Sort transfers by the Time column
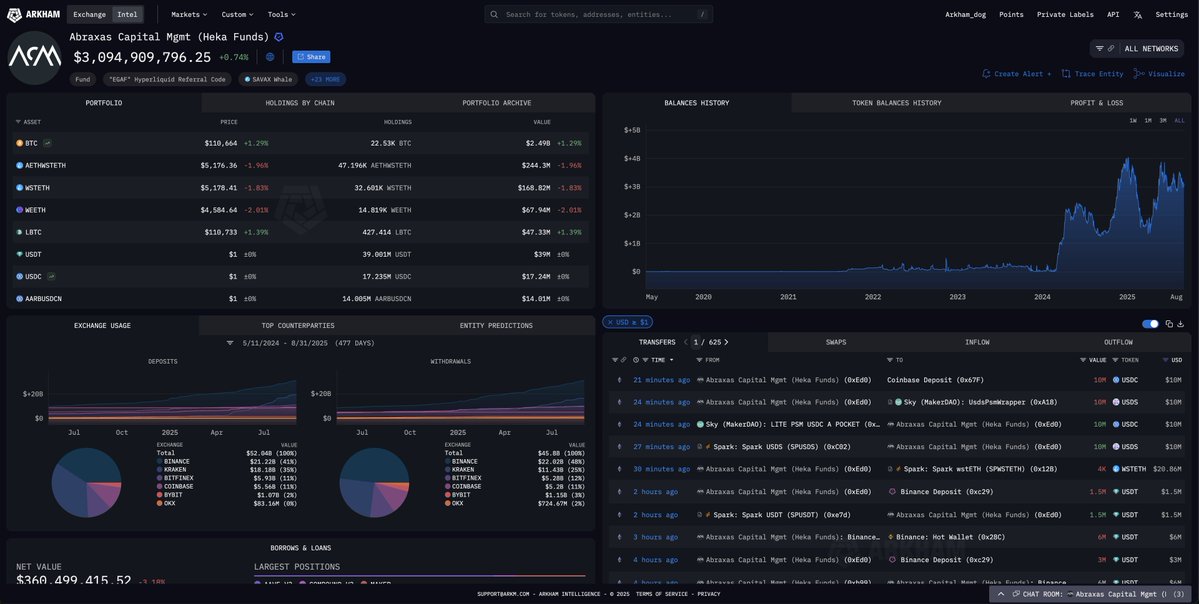The width and height of the screenshot is (1199, 604). tap(658, 360)
